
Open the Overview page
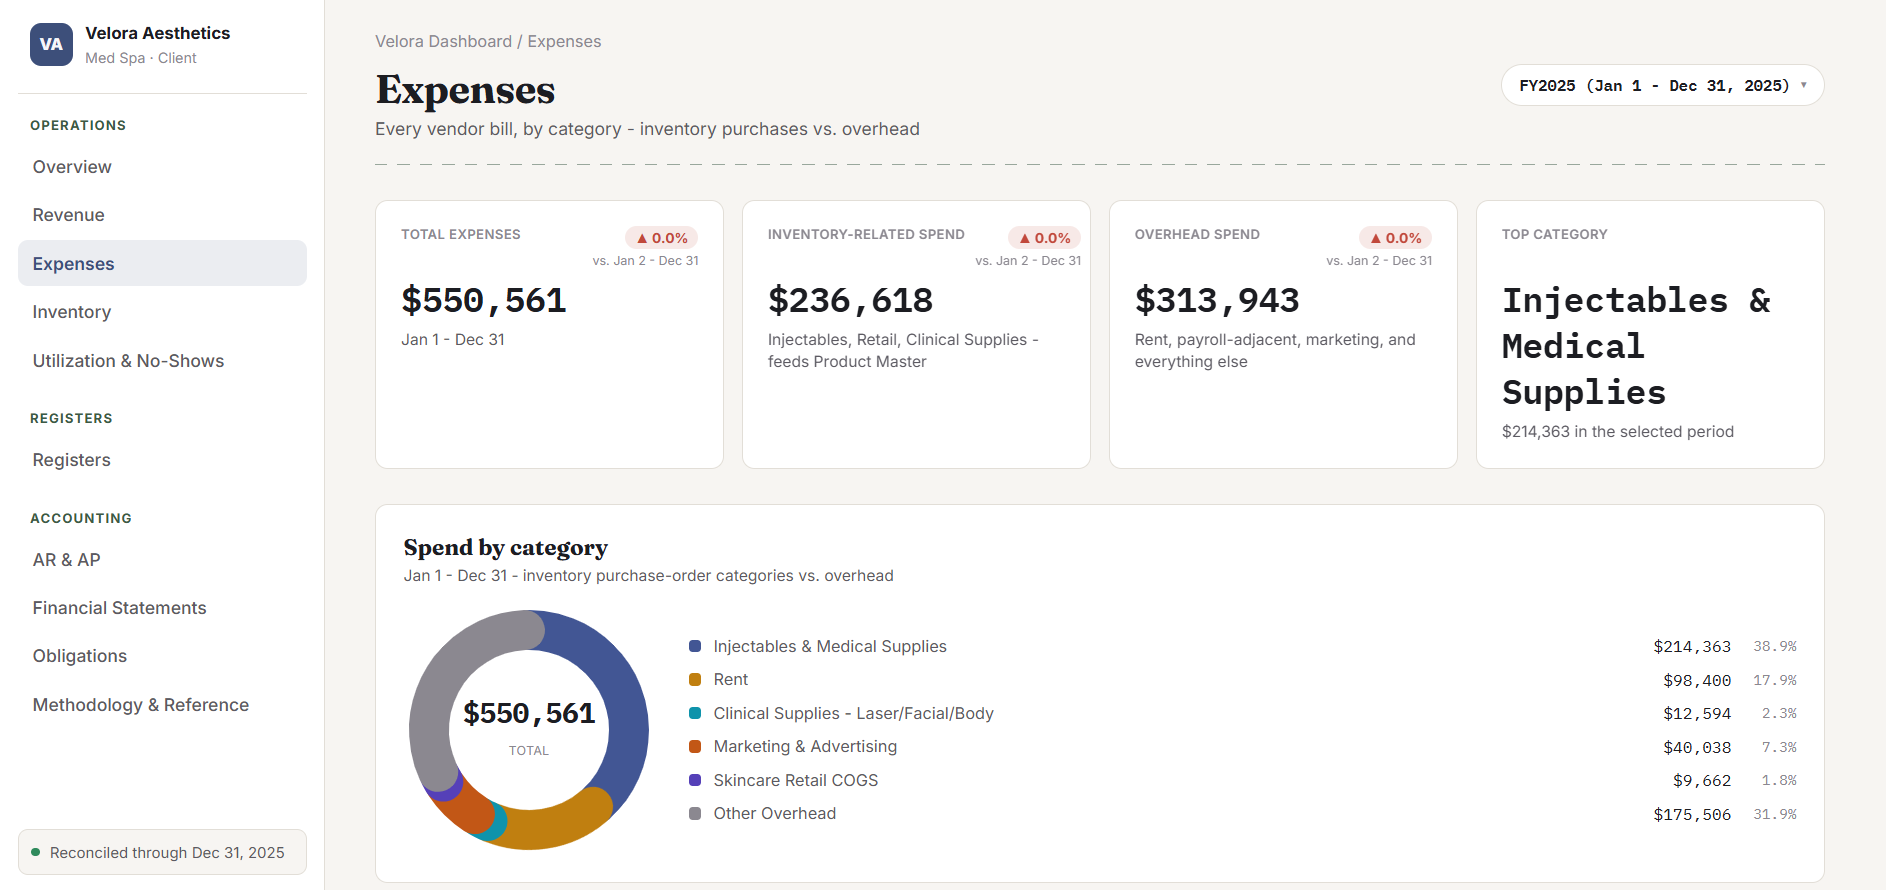[162, 167]
